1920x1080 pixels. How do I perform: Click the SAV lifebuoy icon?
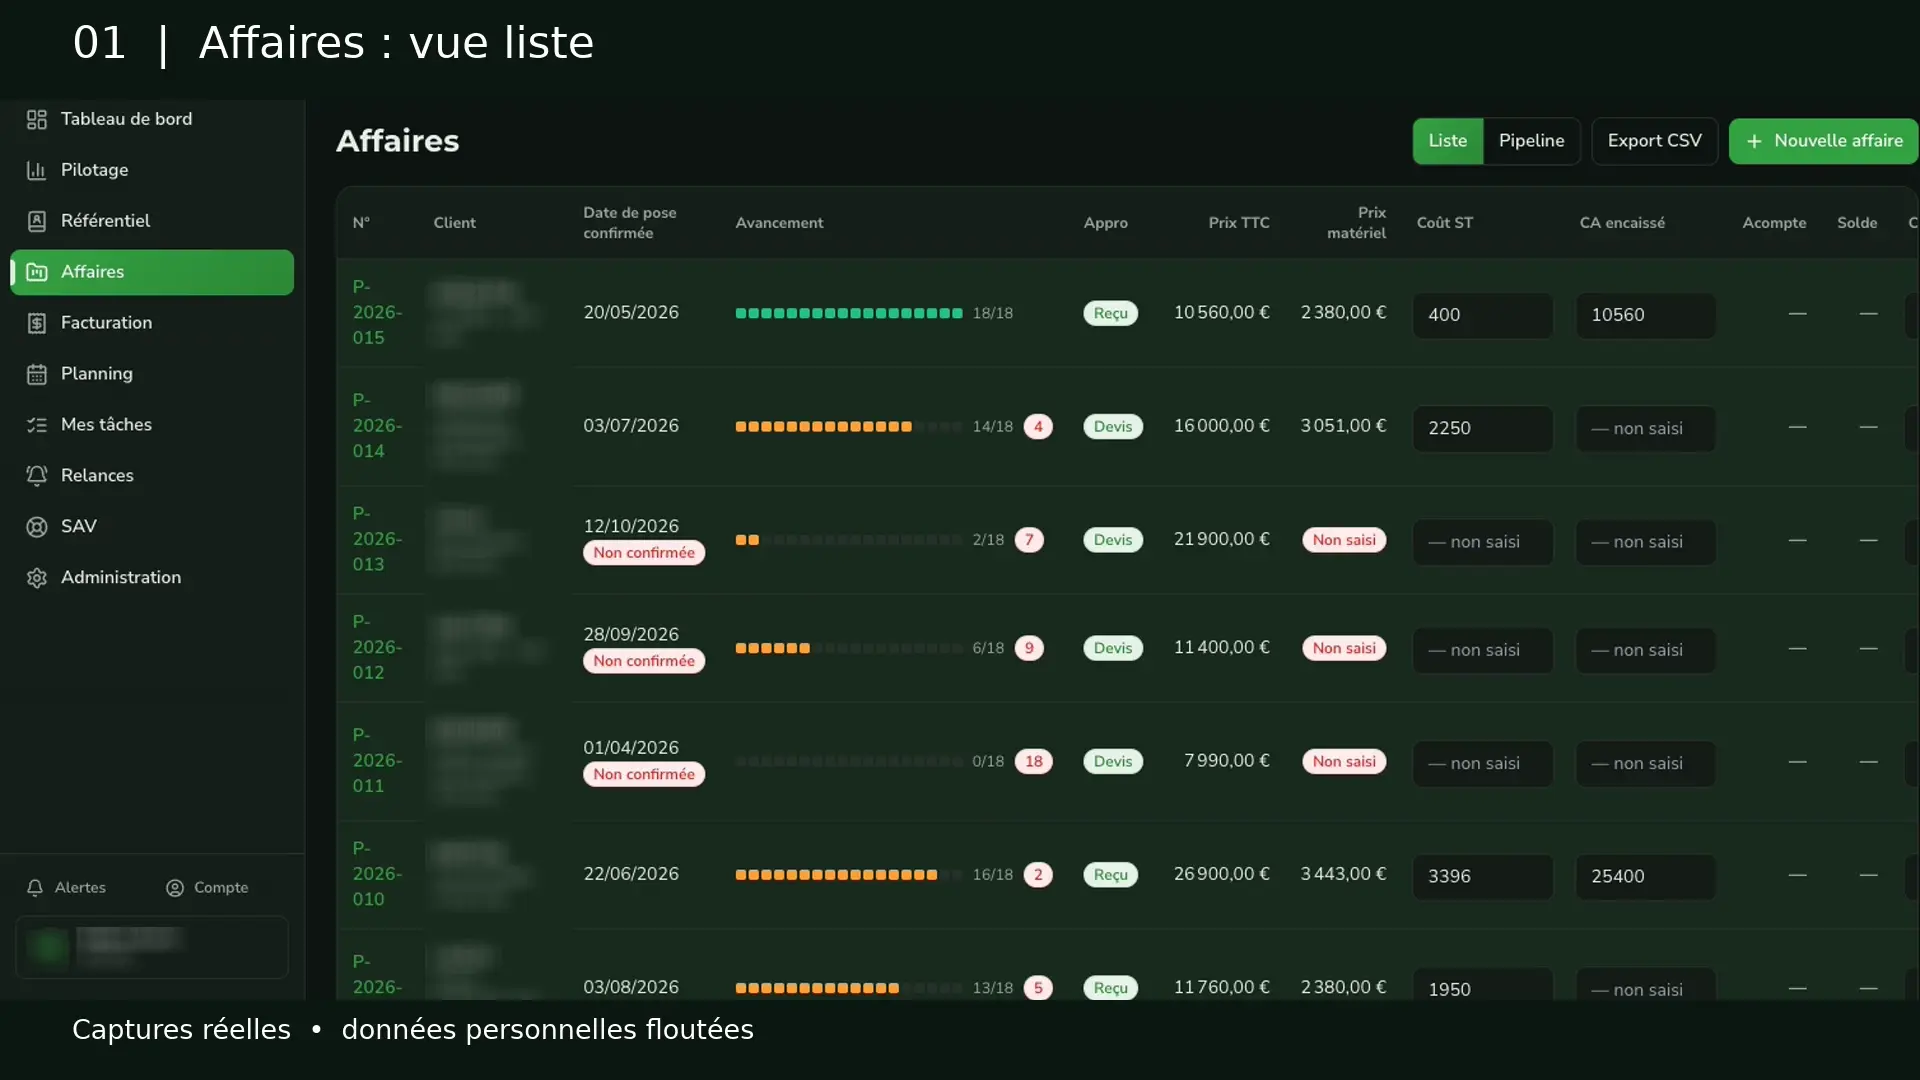(x=37, y=527)
